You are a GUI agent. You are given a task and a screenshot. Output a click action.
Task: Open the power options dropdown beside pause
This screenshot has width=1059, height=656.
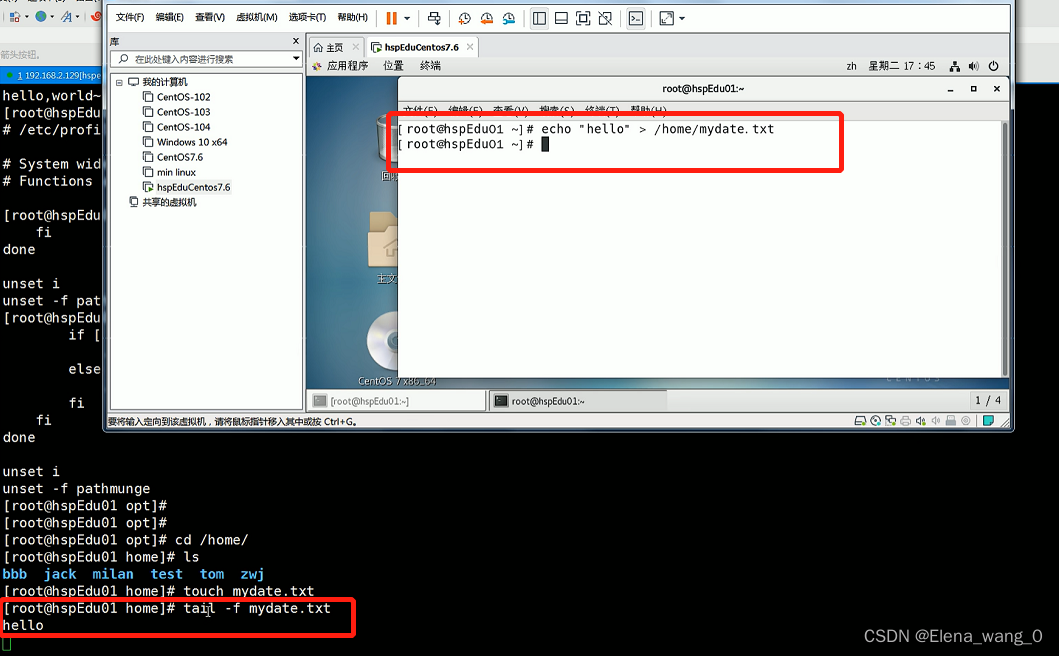point(407,18)
